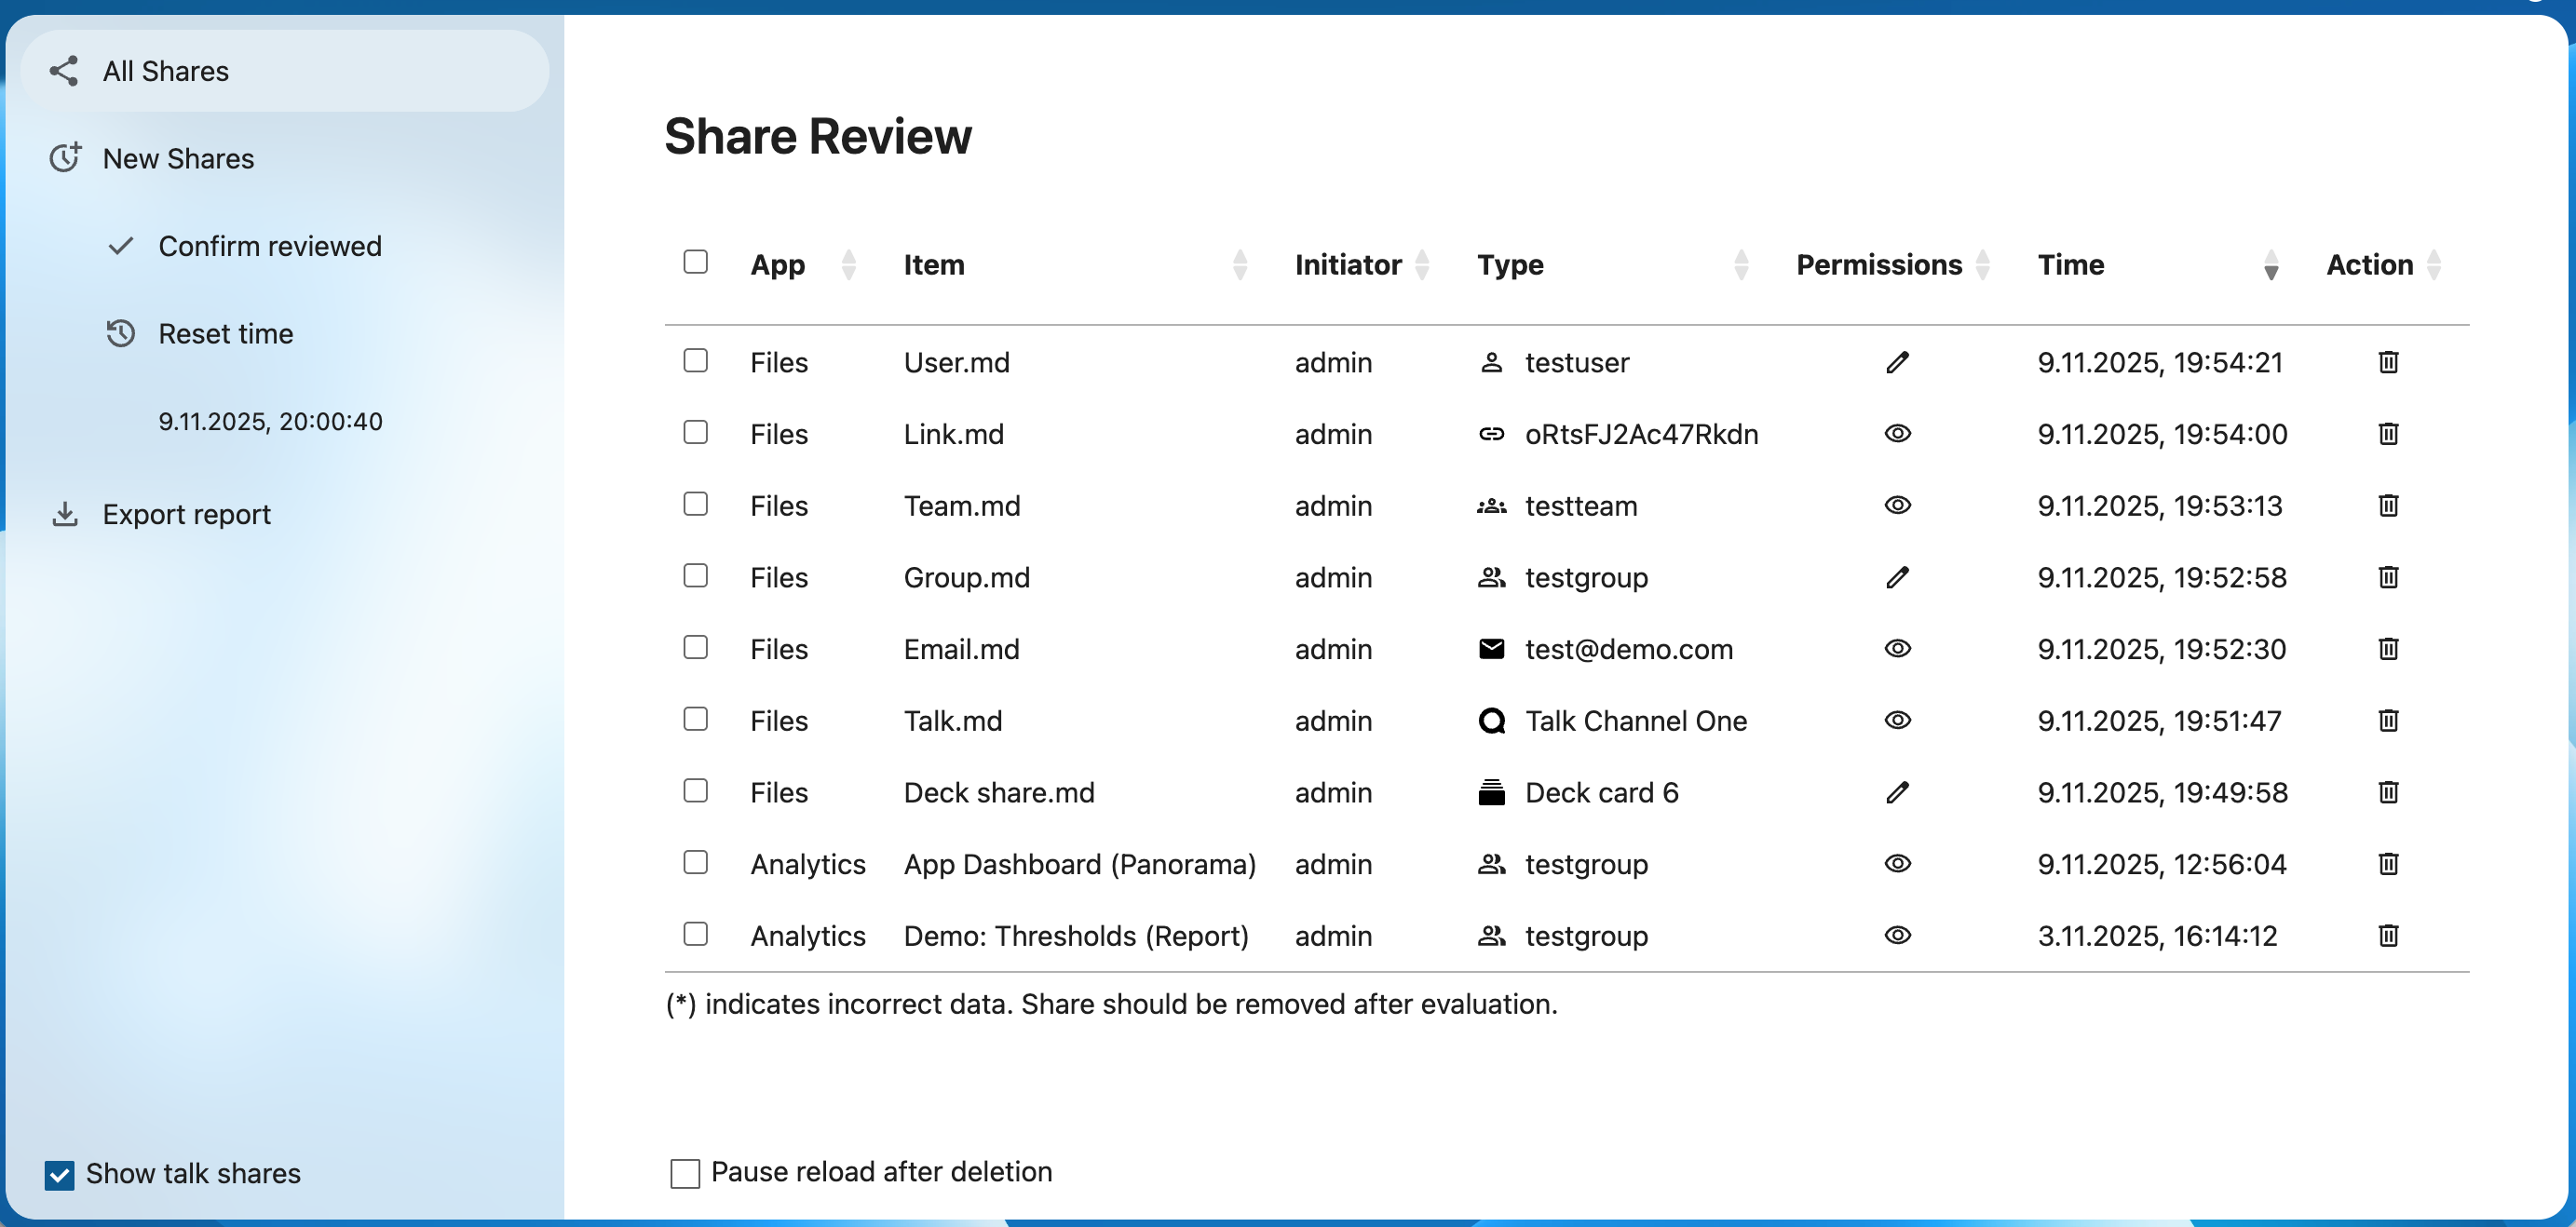Screen dimensions: 2576x1227
Task: Select the Team.md row checkbox
Action: point(695,504)
